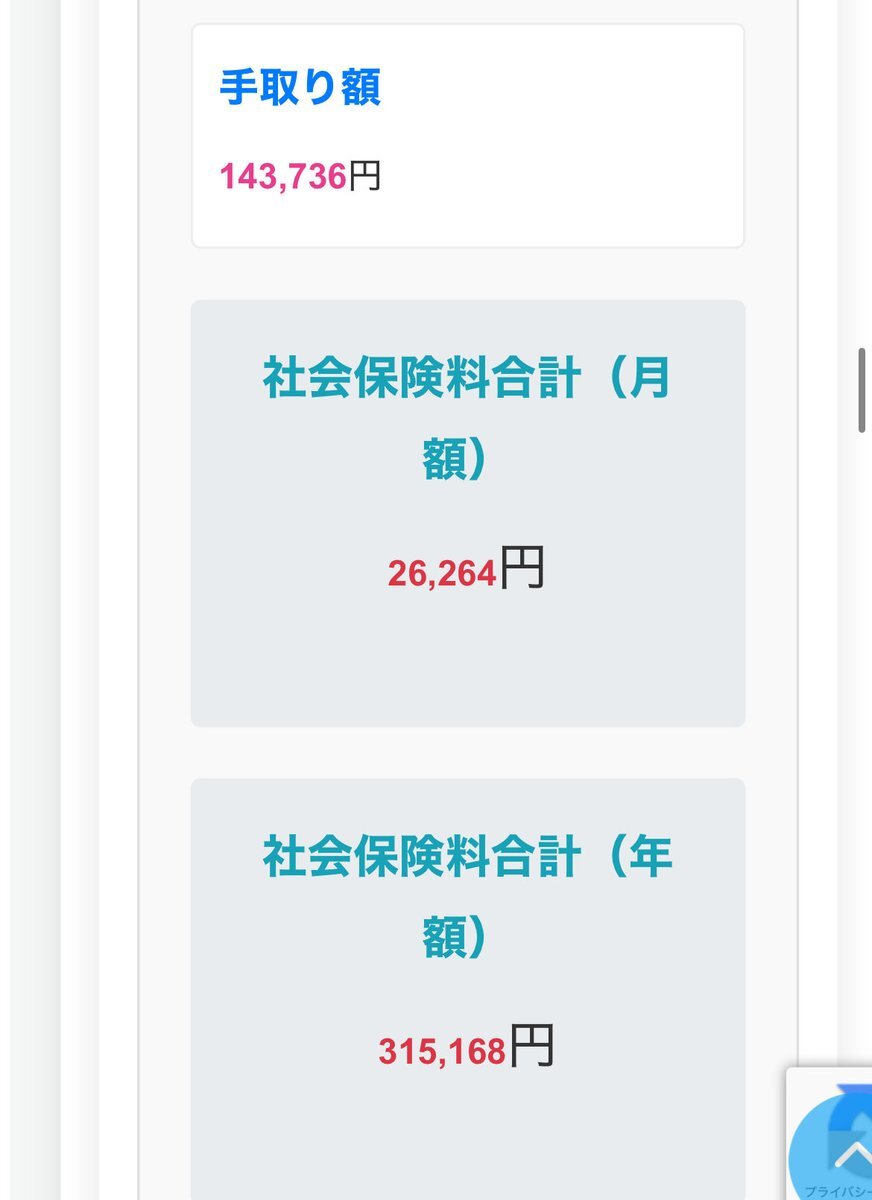Click the プライバシー privacy text

pyautogui.click(x=838, y=1192)
